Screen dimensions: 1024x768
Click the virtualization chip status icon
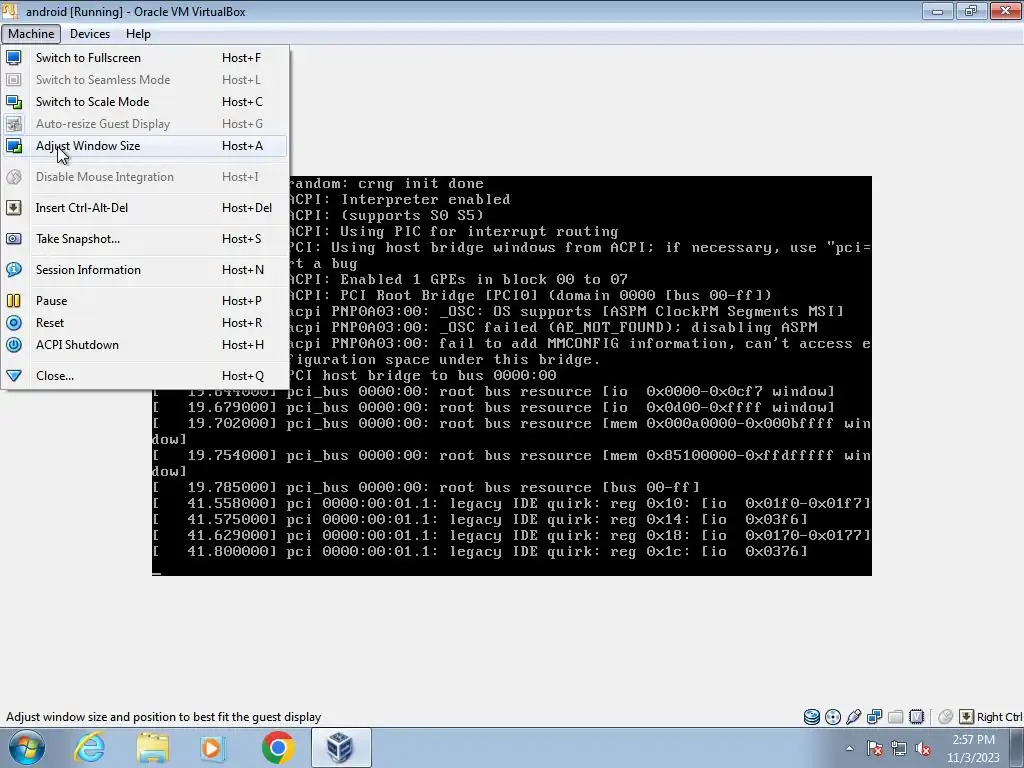click(x=916, y=717)
